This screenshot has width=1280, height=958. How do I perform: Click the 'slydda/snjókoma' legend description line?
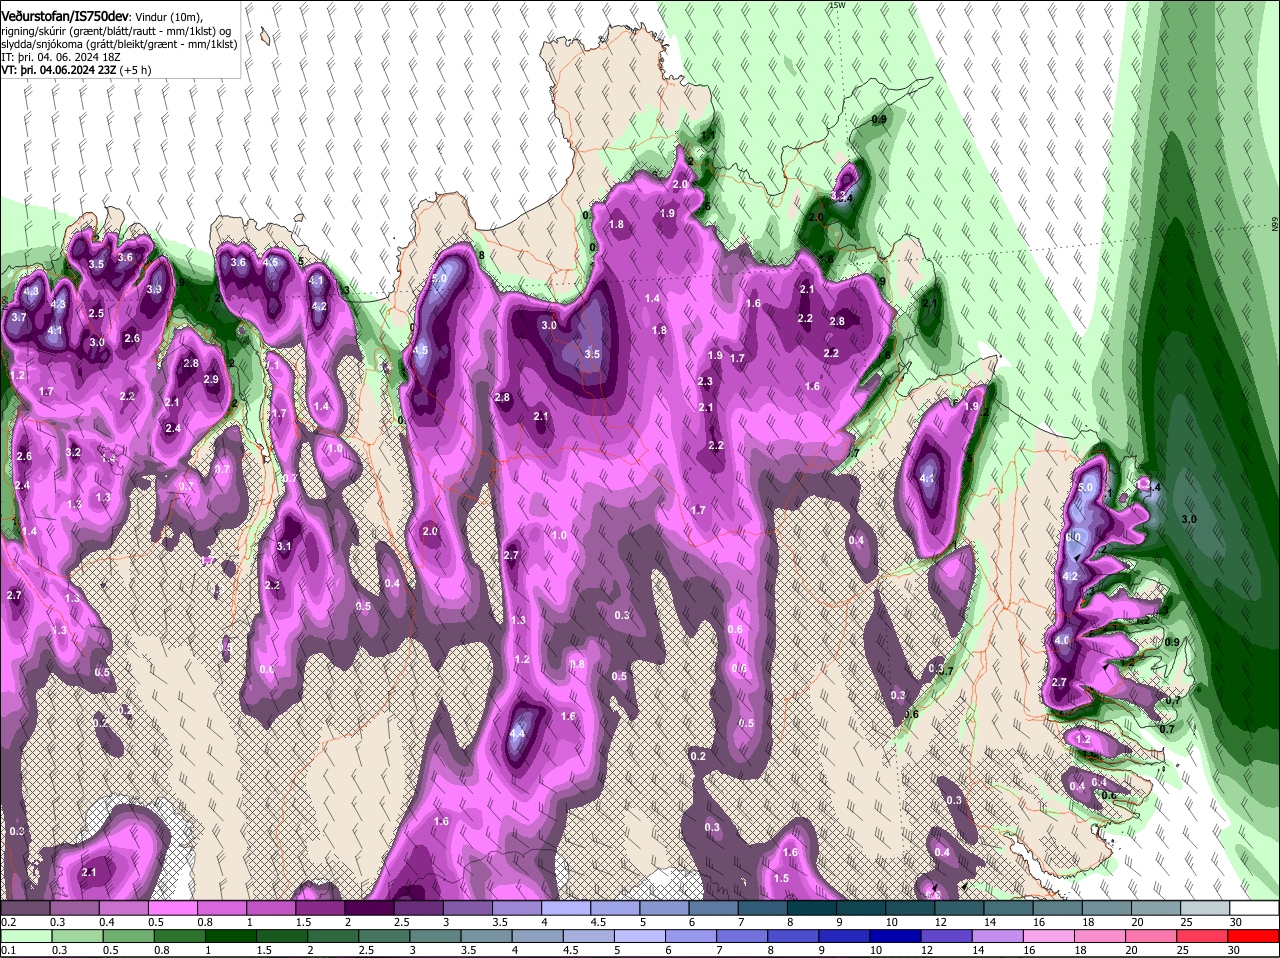[119, 44]
